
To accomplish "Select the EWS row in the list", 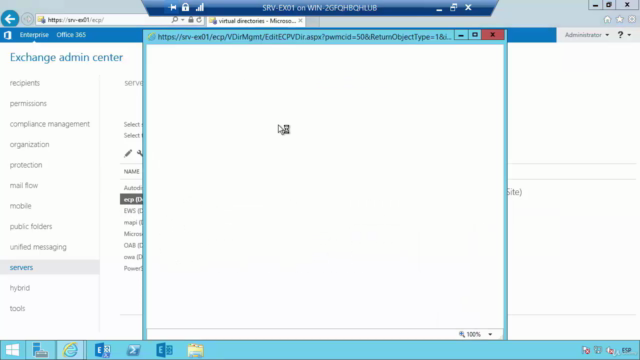I will point(133,211).
